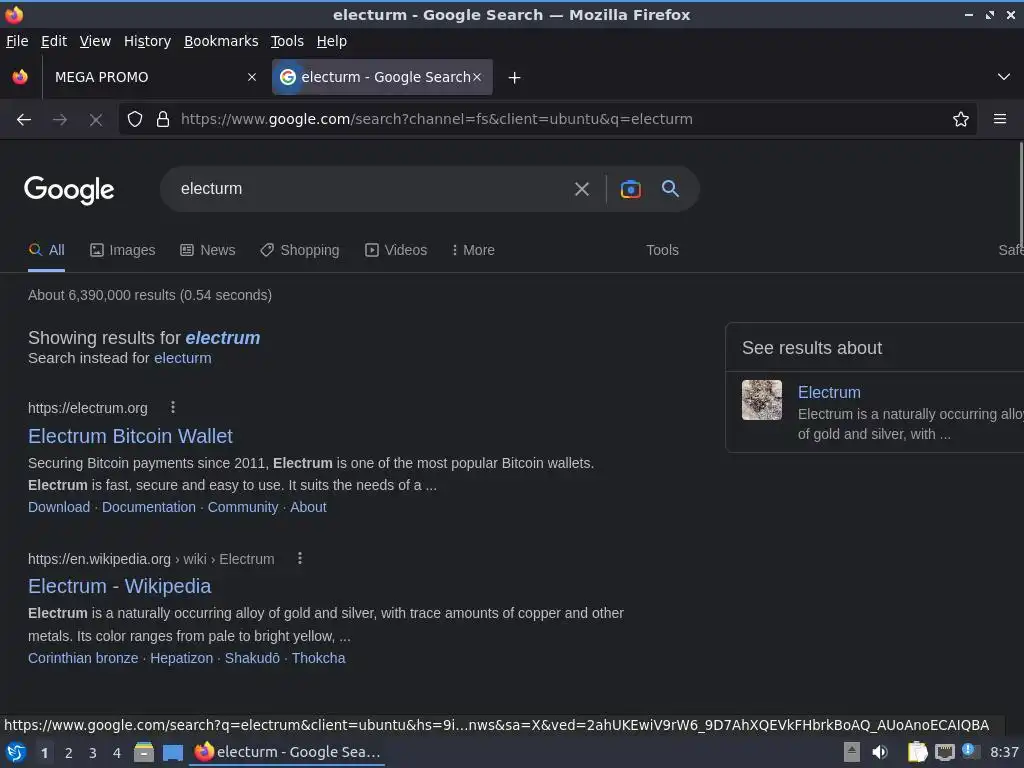Stop loading the page with X button
The image size is (1024, 768).
(96, 120)
